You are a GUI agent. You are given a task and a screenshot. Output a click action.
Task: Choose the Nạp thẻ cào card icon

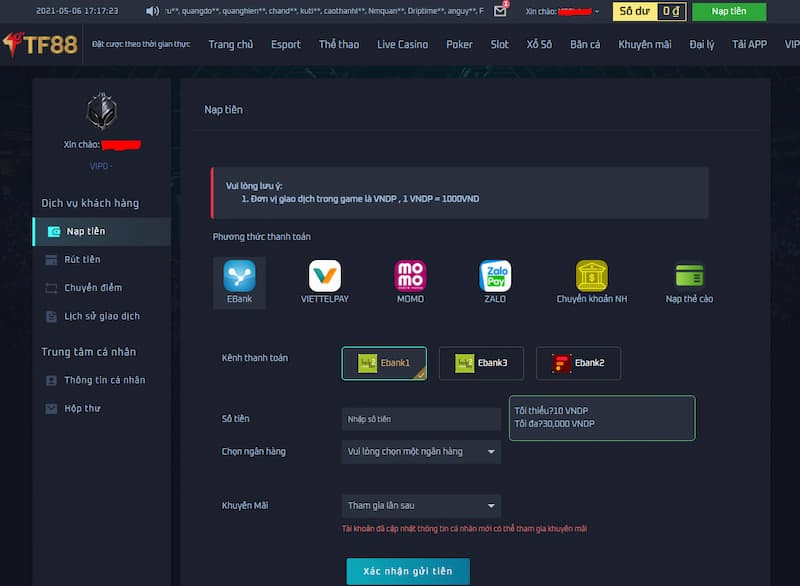(x=689, y=277)
